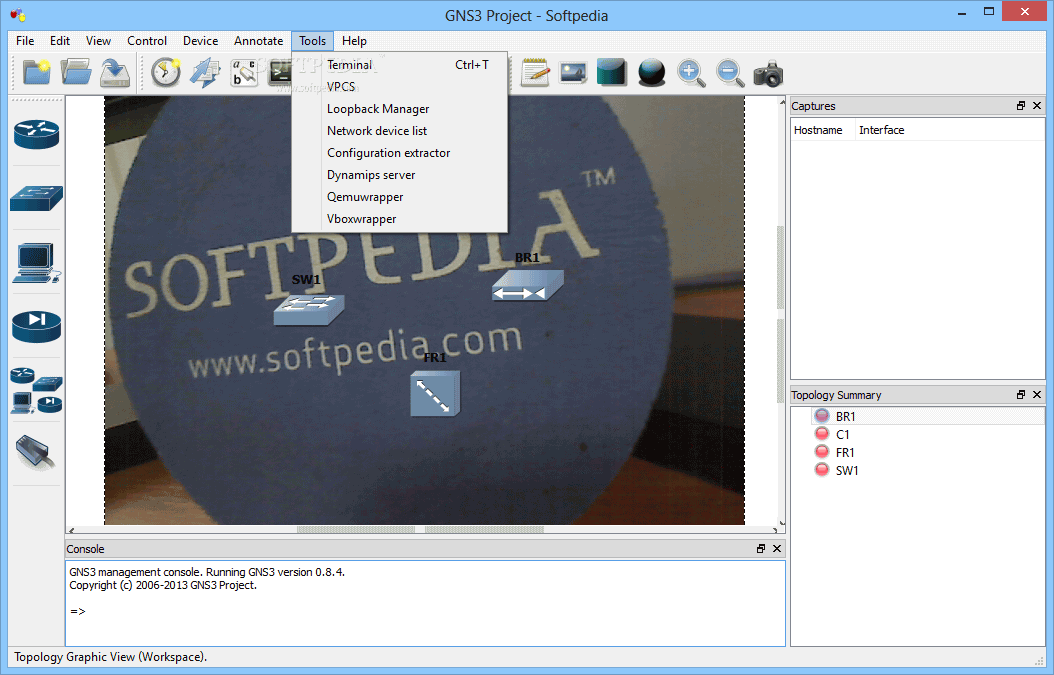This screenshot has width=1054, height=675.
Task: Select the BR1 bridge node on the canvas
Action: click(x=528, y=285)
